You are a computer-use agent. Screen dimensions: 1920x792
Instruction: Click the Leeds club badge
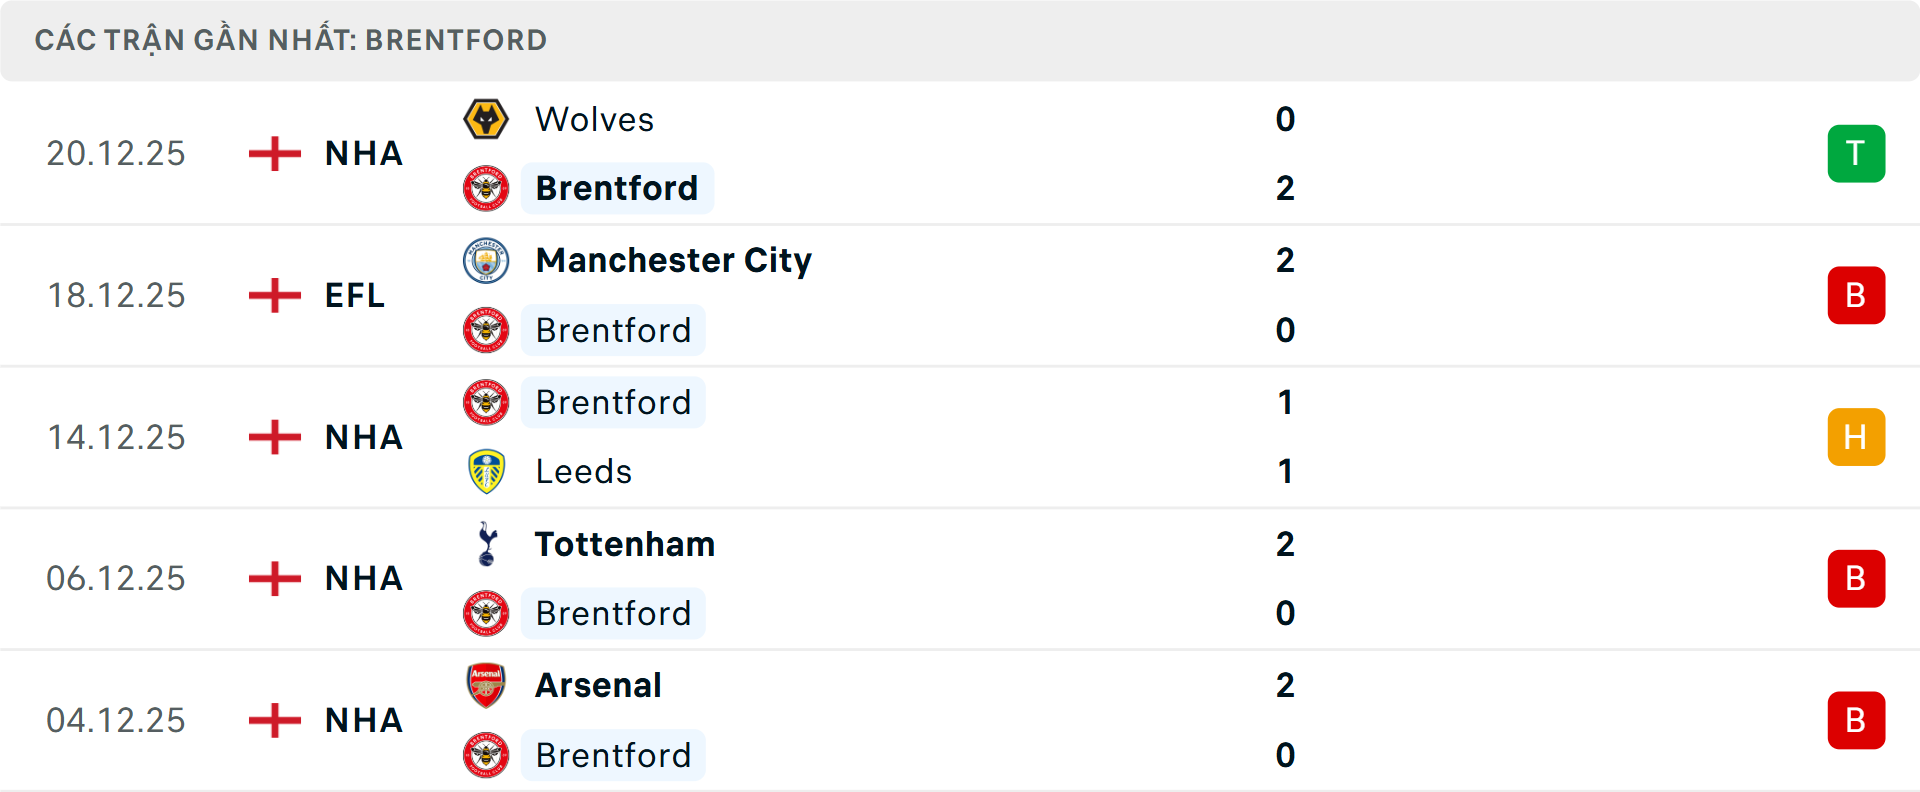486,471
